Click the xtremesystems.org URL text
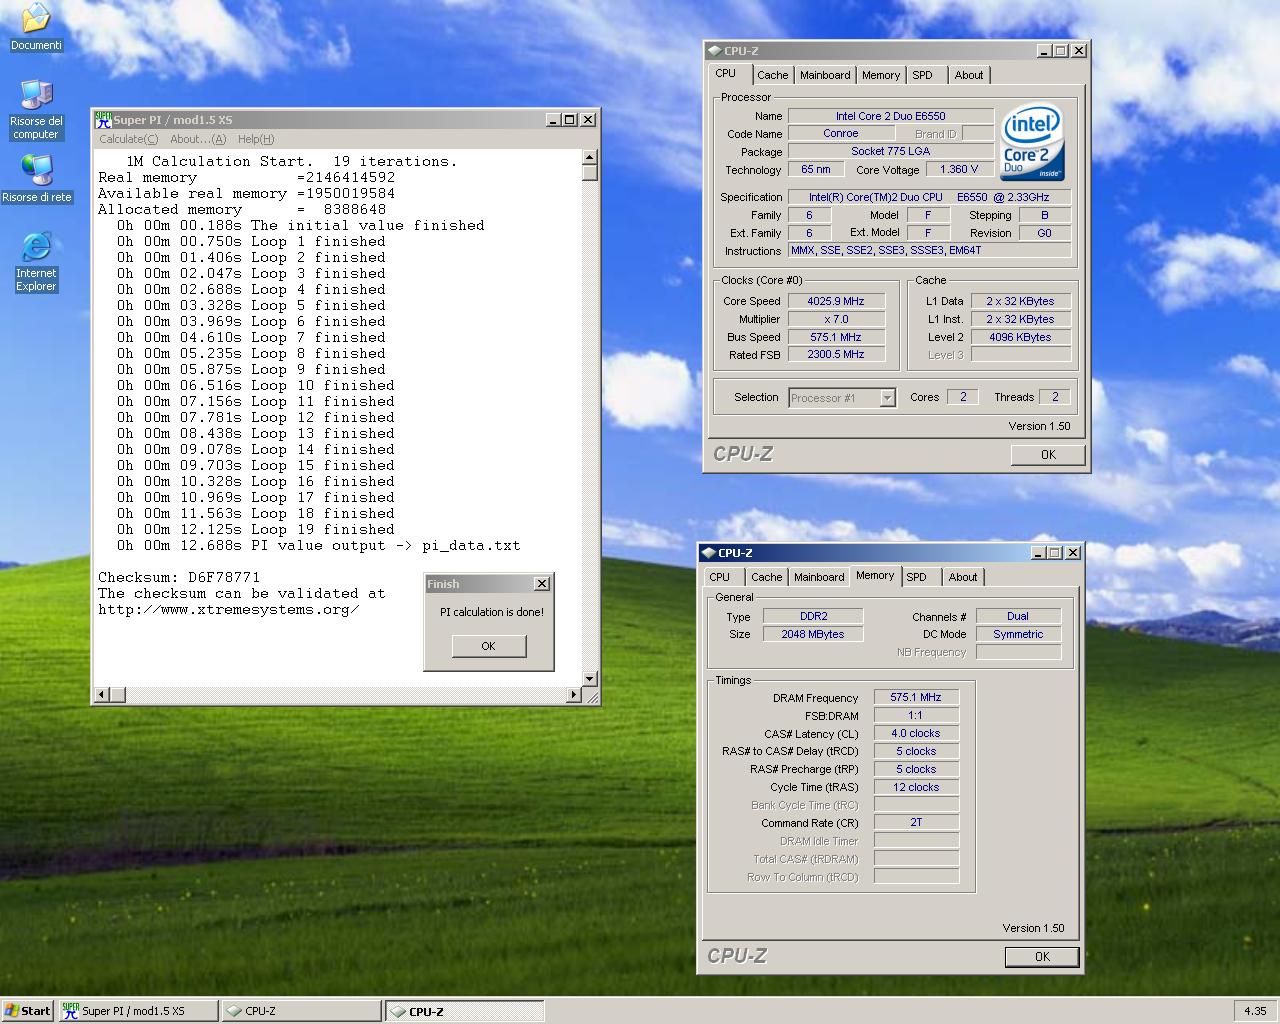The image size is (1280, 1024). click(229, 609)
